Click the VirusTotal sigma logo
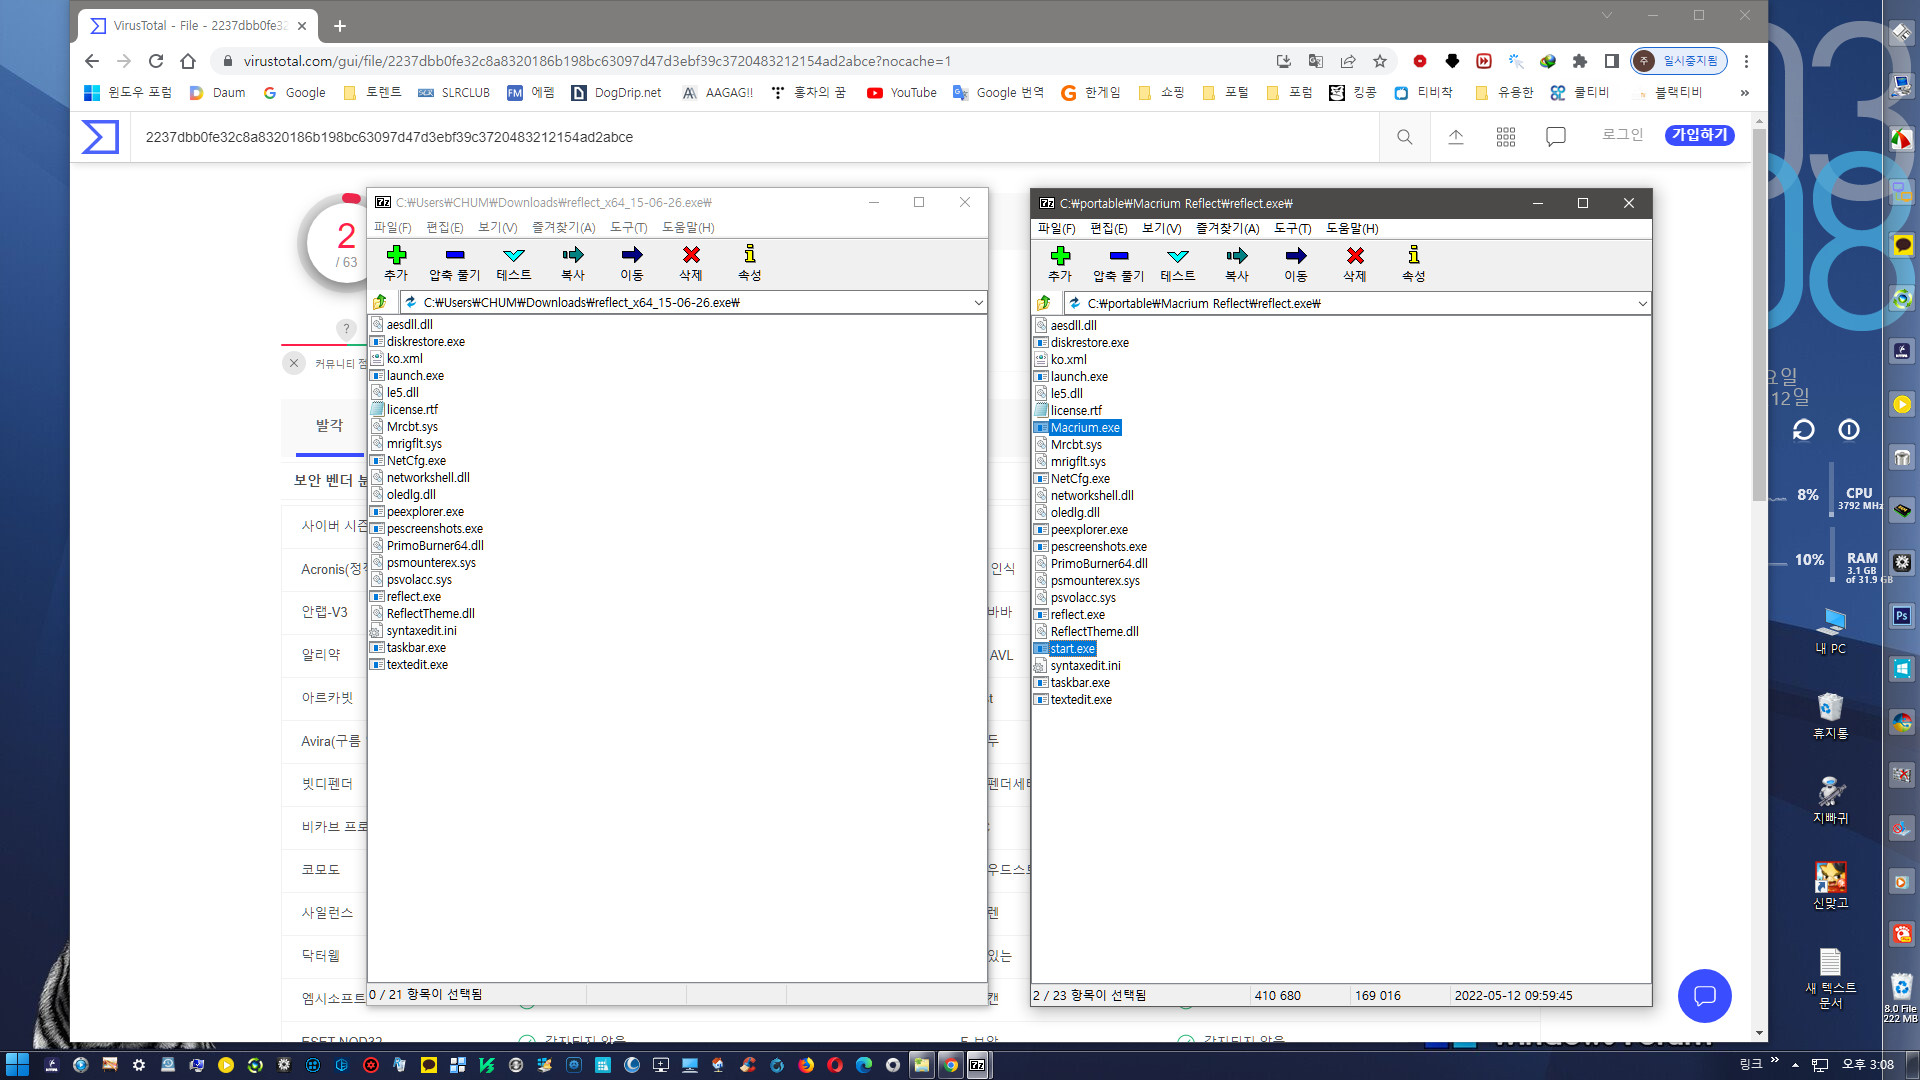Image resolution: width=1920 pixels, height=1080 pixels. click(100, 137)
